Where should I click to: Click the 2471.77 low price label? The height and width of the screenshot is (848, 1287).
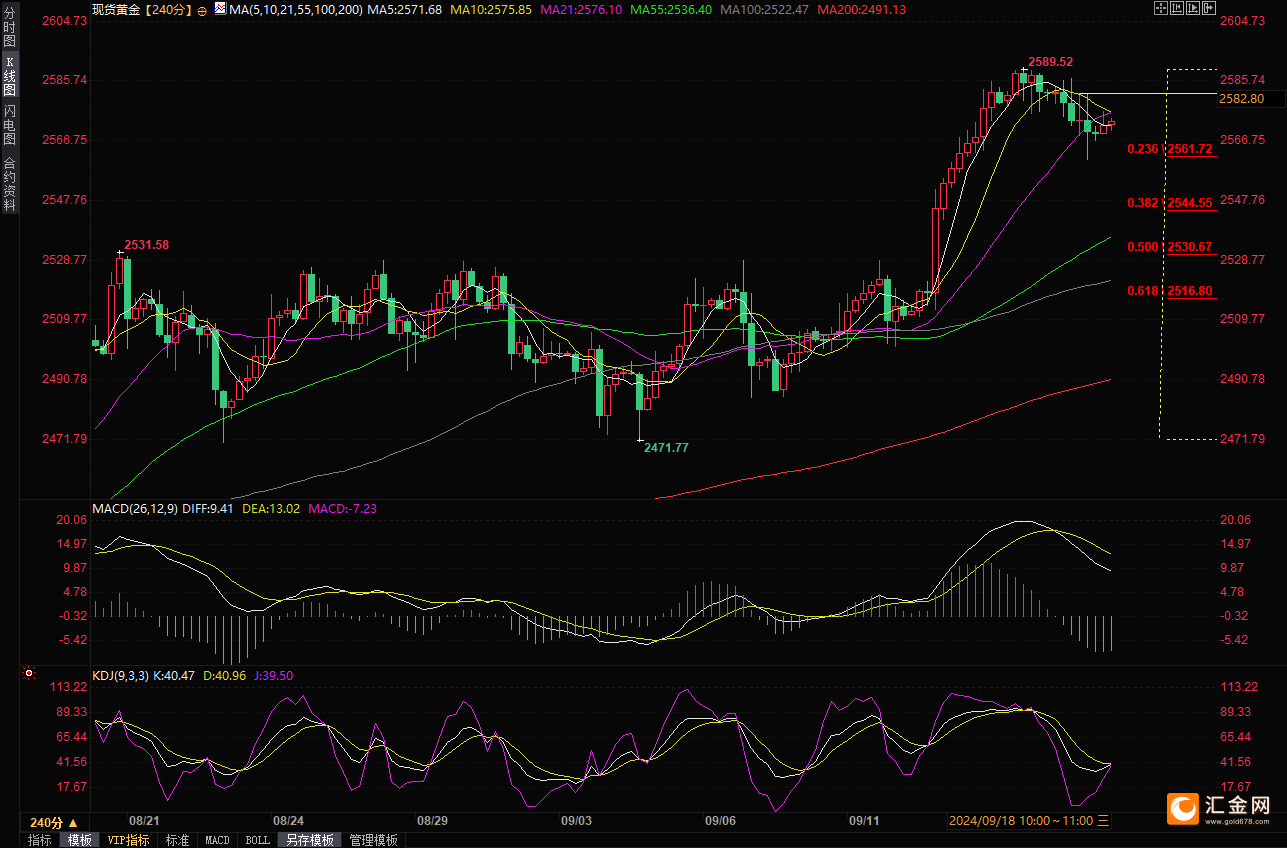click(666, 447)
